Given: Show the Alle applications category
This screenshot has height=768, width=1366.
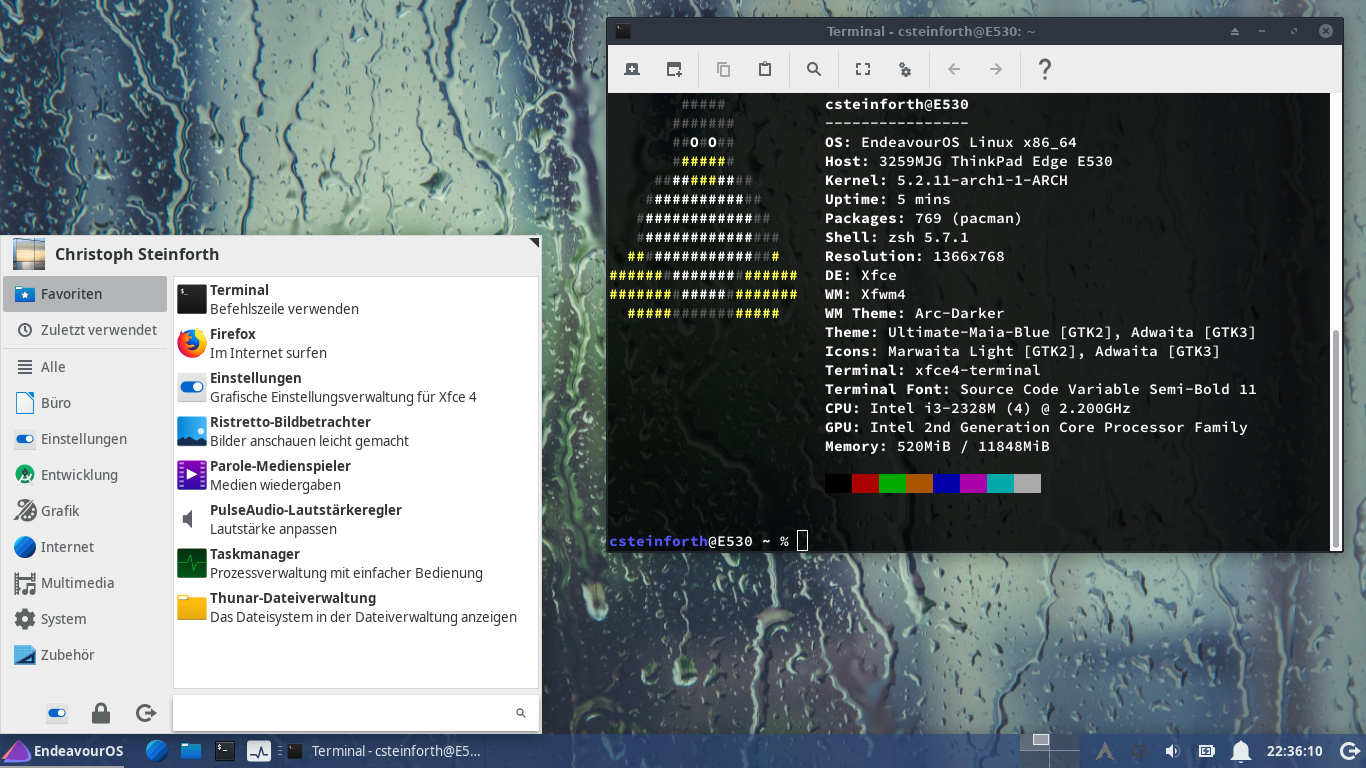Looking at the screenshot, I should click(x=85, y=367).
